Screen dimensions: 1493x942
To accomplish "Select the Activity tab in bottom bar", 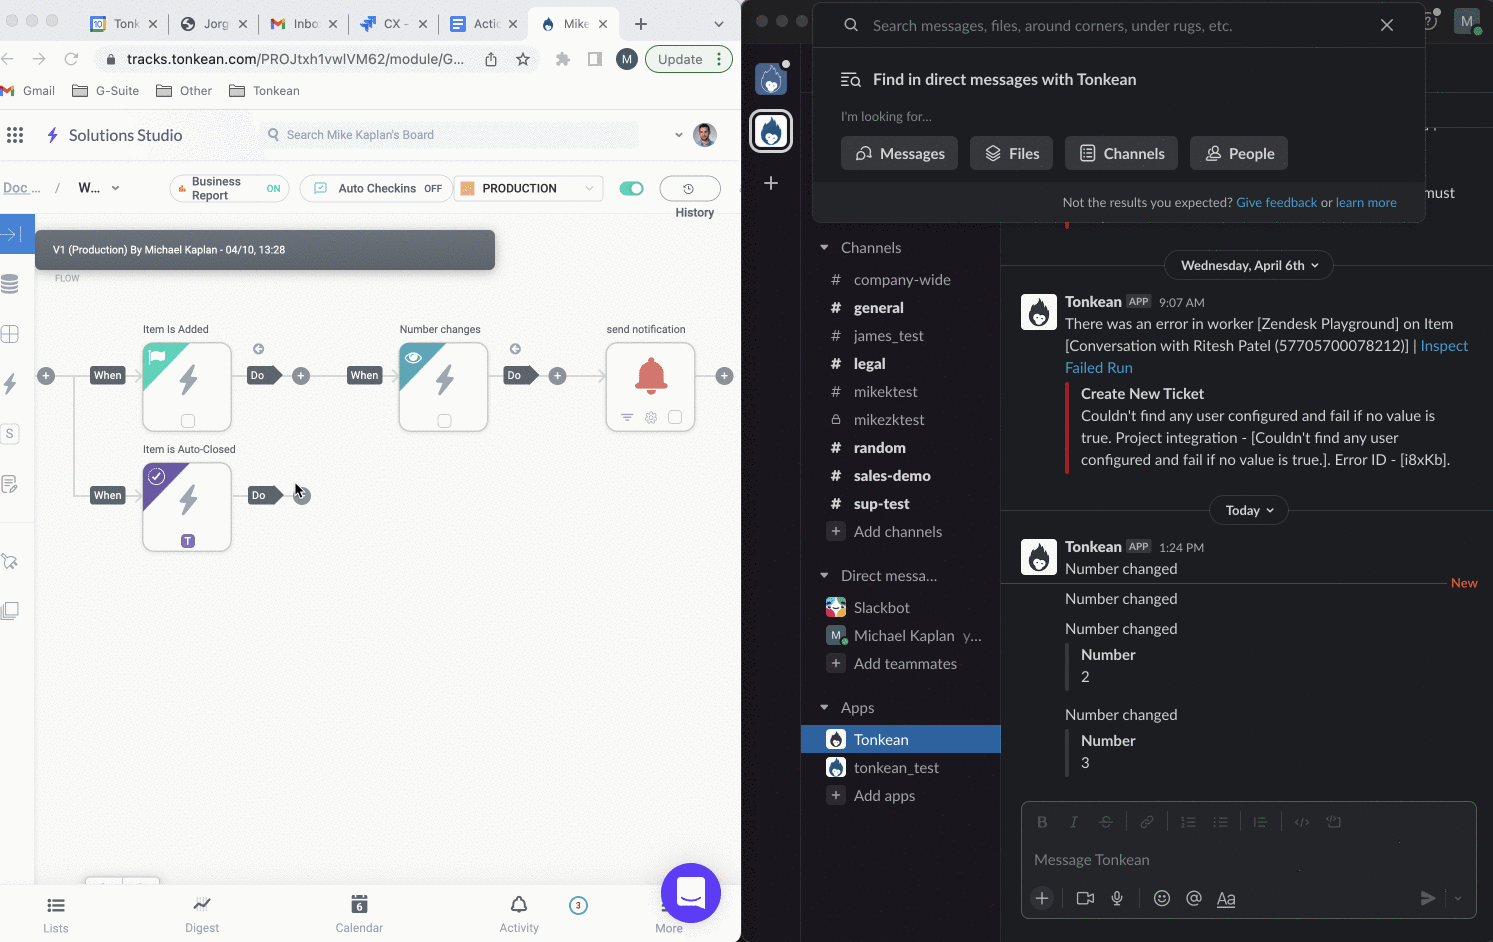I will pos(518,913).
